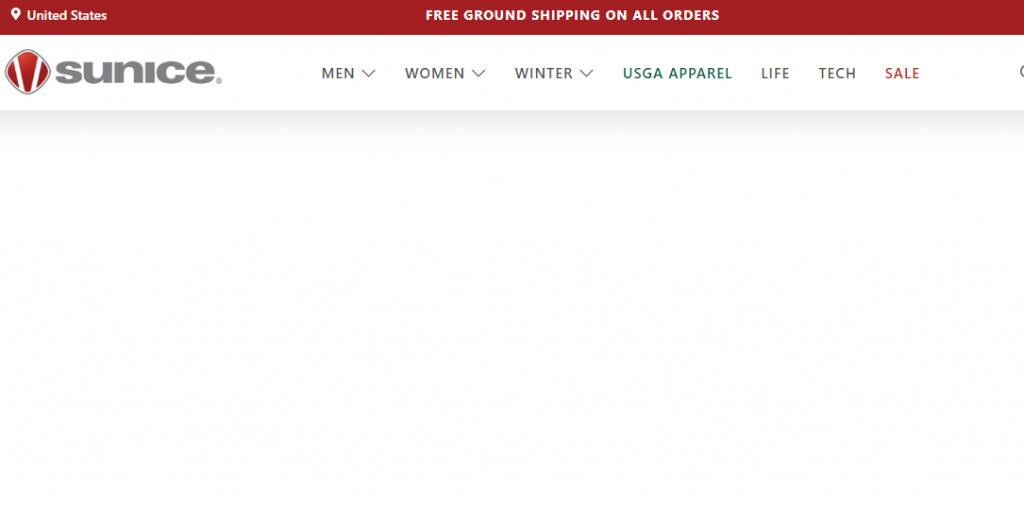Screen dimensions: 1024x506
Task: Click the registered trademark symbol after sunice
Action: pyautogui.click(x=219, y=82)
